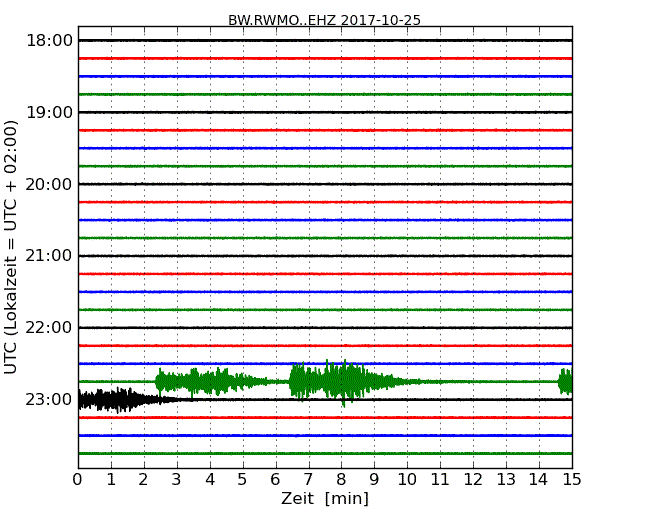The width and height of the screenshot is (650, 520).
Task: Select the 23:00 y-axis tick label
Action: coord(49,400)
